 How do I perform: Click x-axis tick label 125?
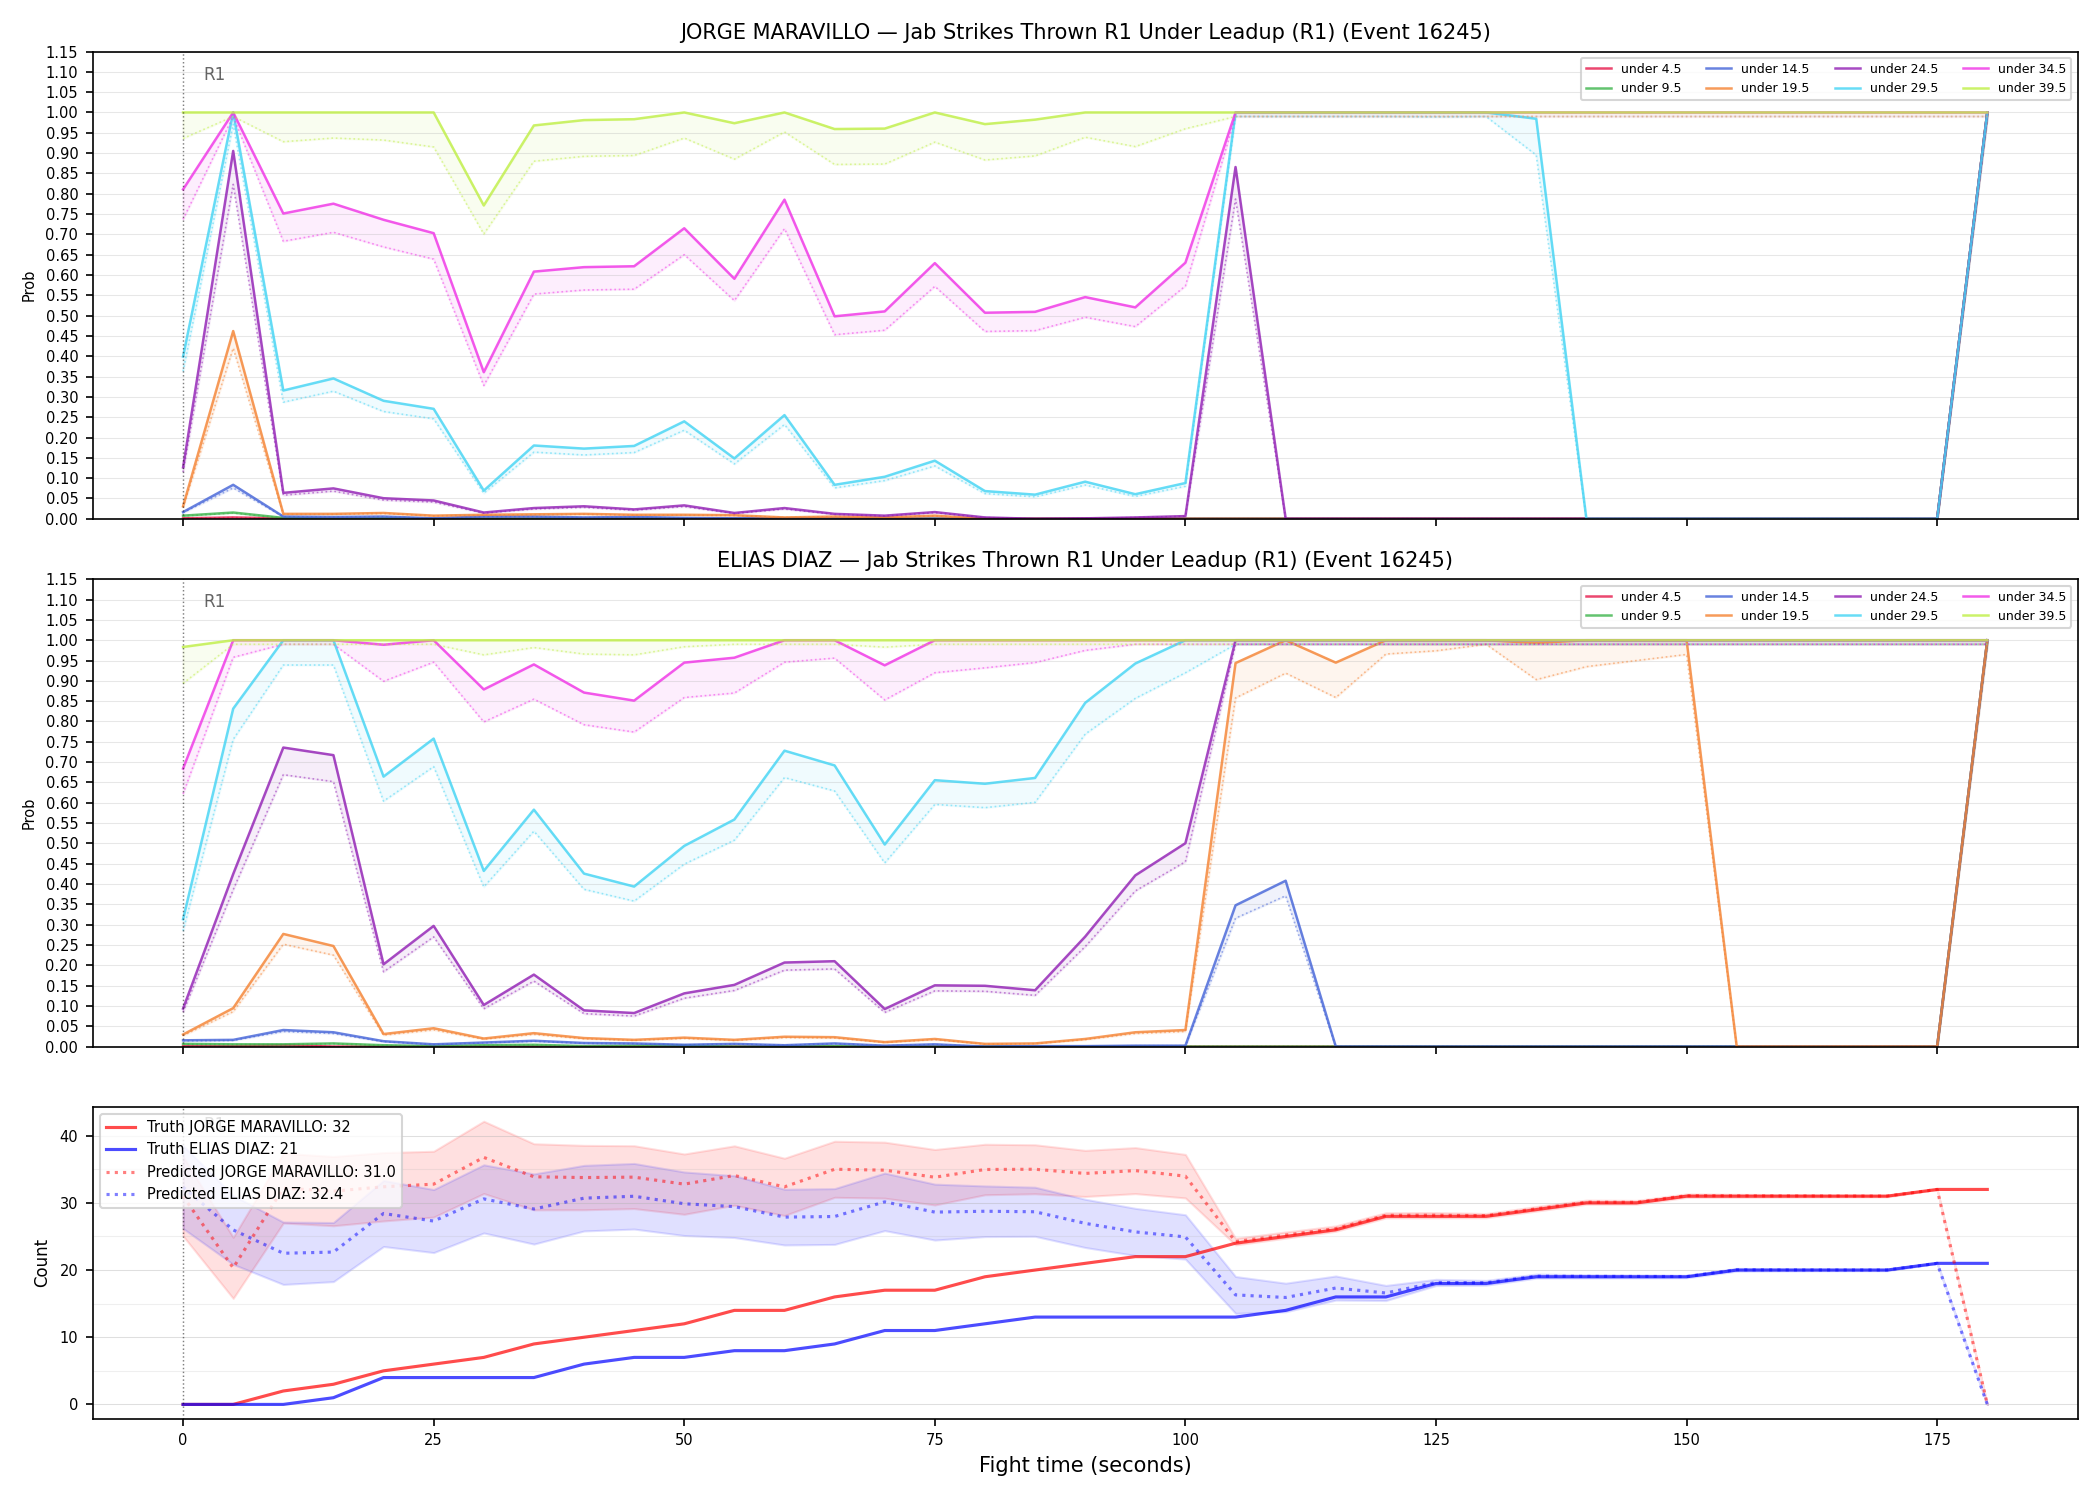click(x=1436, y=1440)
